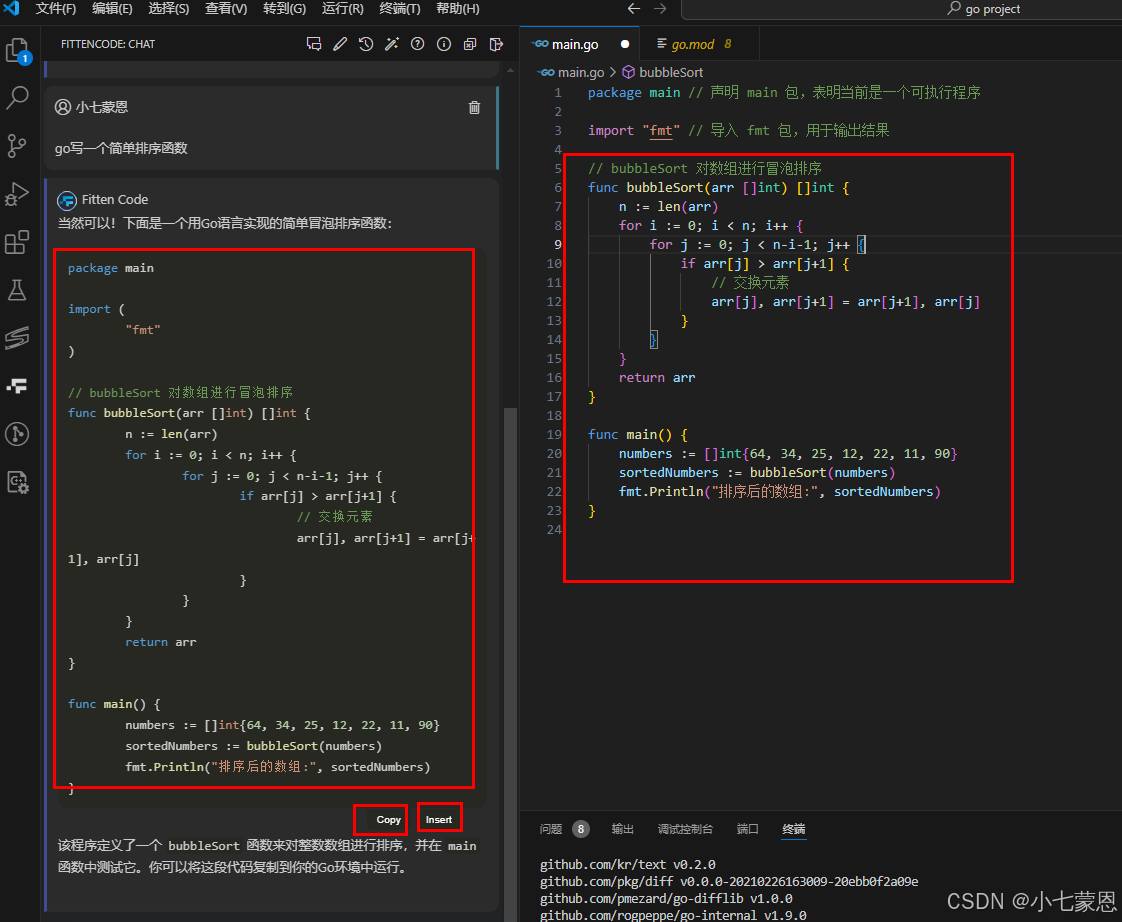Screen dimensions: 1122x922
Task: Select the 输出 panel tab
Action: [623, 829]
